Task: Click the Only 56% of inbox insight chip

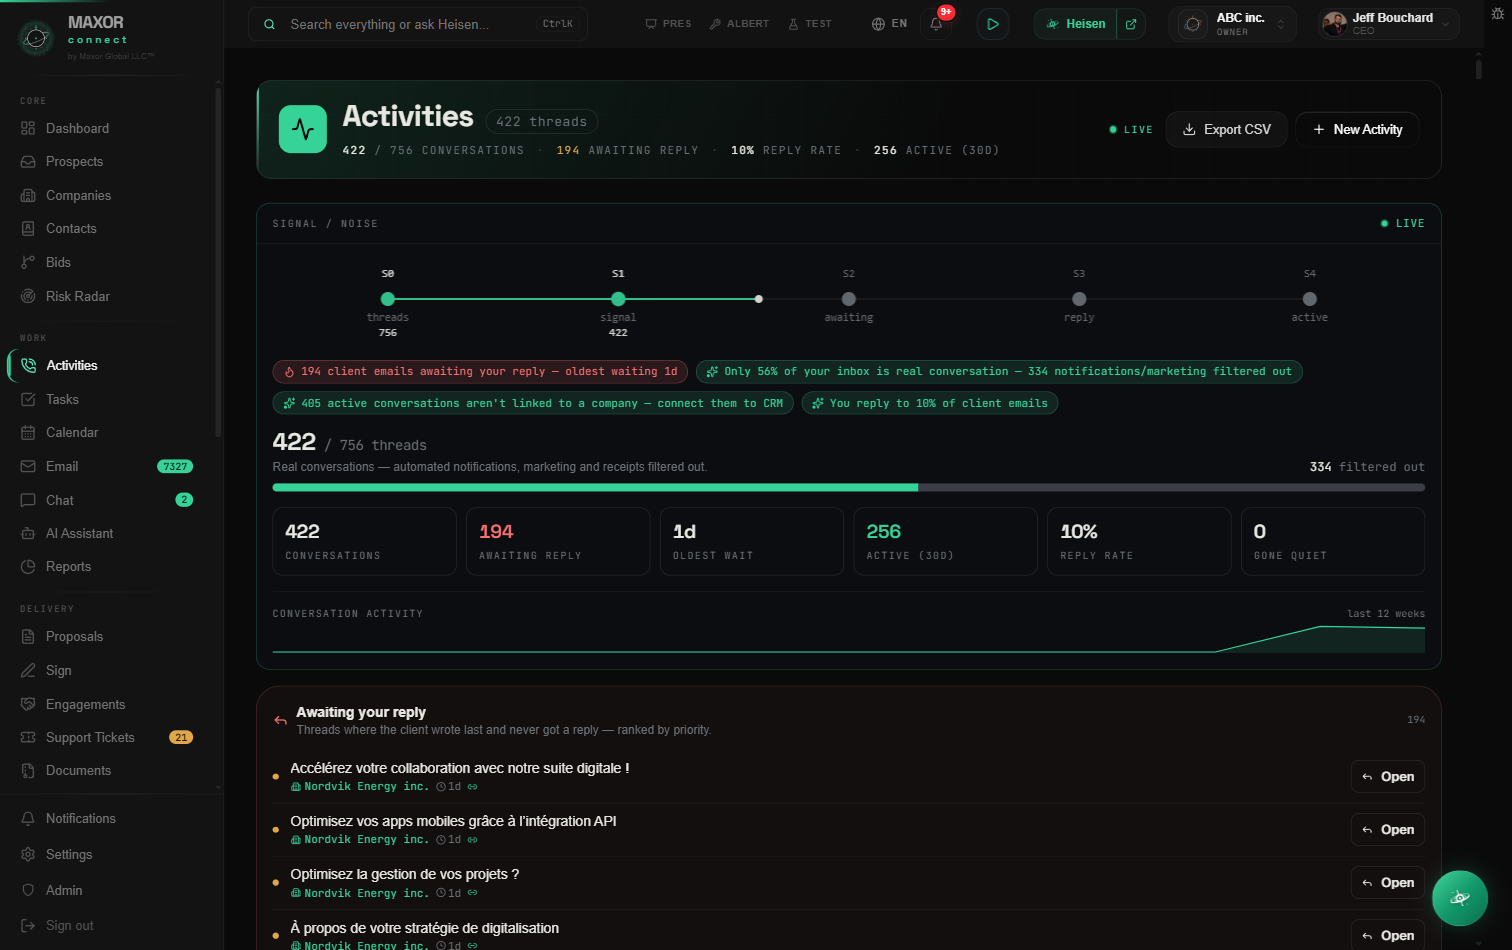Action: click(x=999, y=371)
